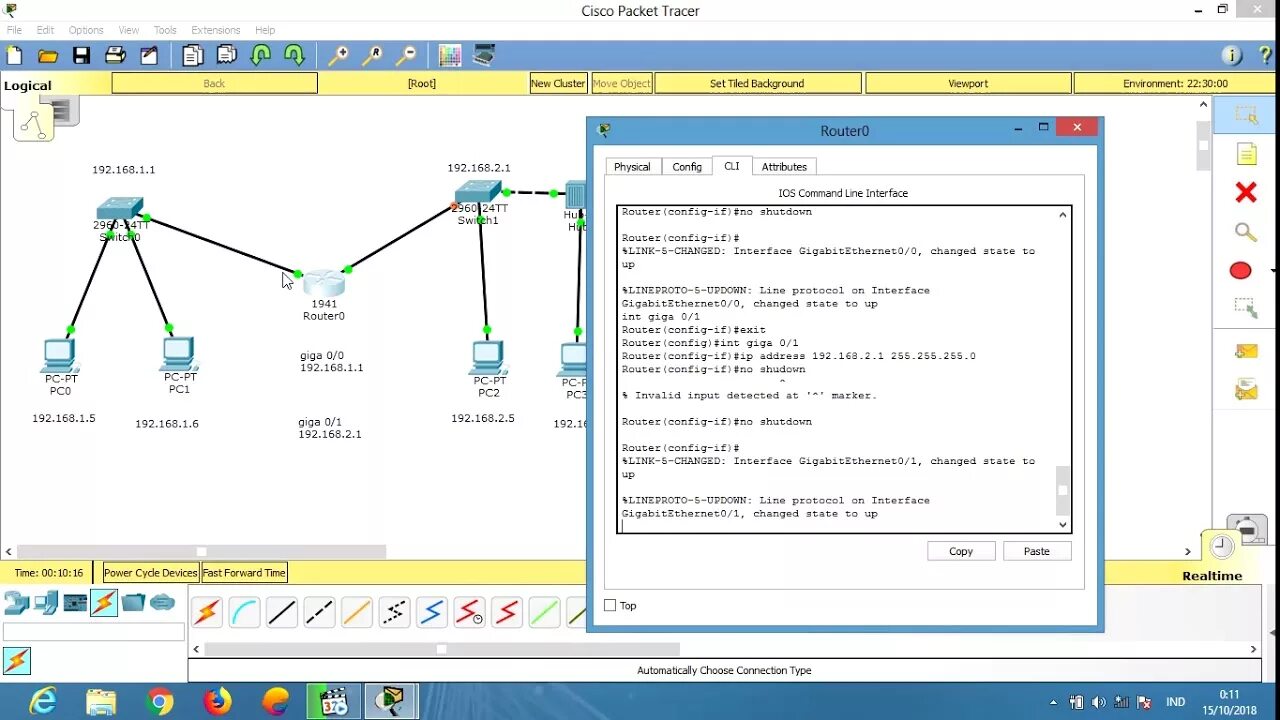The image size is (1280, 720).
Task: Click the Fast Forward Time button
Action: point(245,573)
